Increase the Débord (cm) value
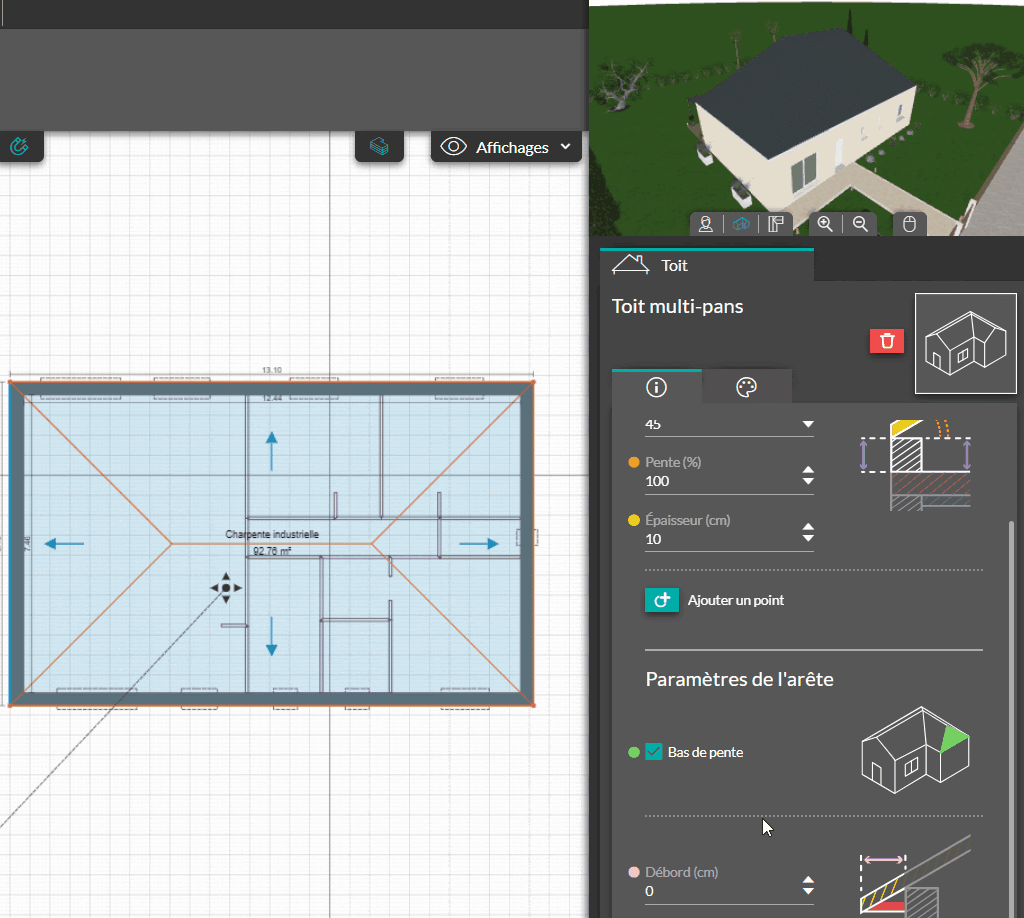This screenshot has width=1024, height=918. 808,882
